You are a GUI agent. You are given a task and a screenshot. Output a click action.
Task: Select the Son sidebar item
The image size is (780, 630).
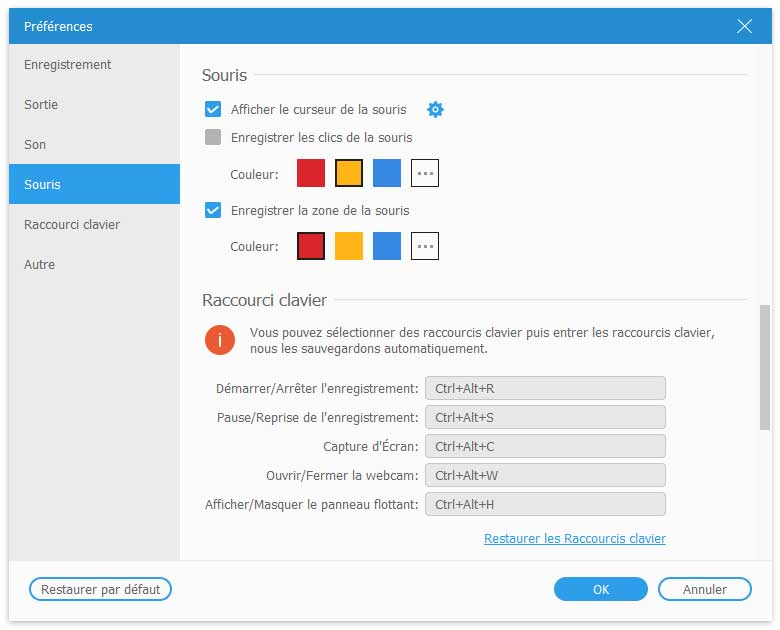pyautogui.click(x=35, y=145)
